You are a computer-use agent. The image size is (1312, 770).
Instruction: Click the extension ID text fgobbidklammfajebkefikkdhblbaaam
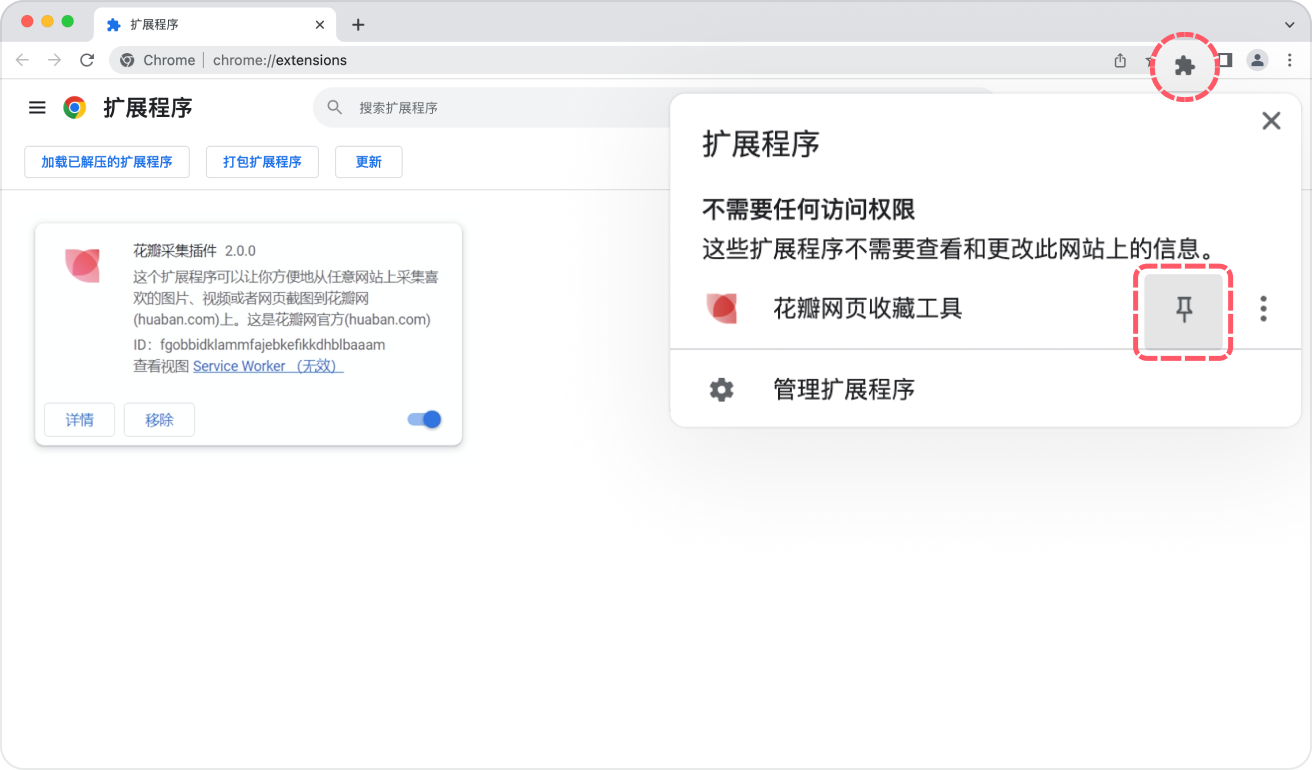(272, 345)
